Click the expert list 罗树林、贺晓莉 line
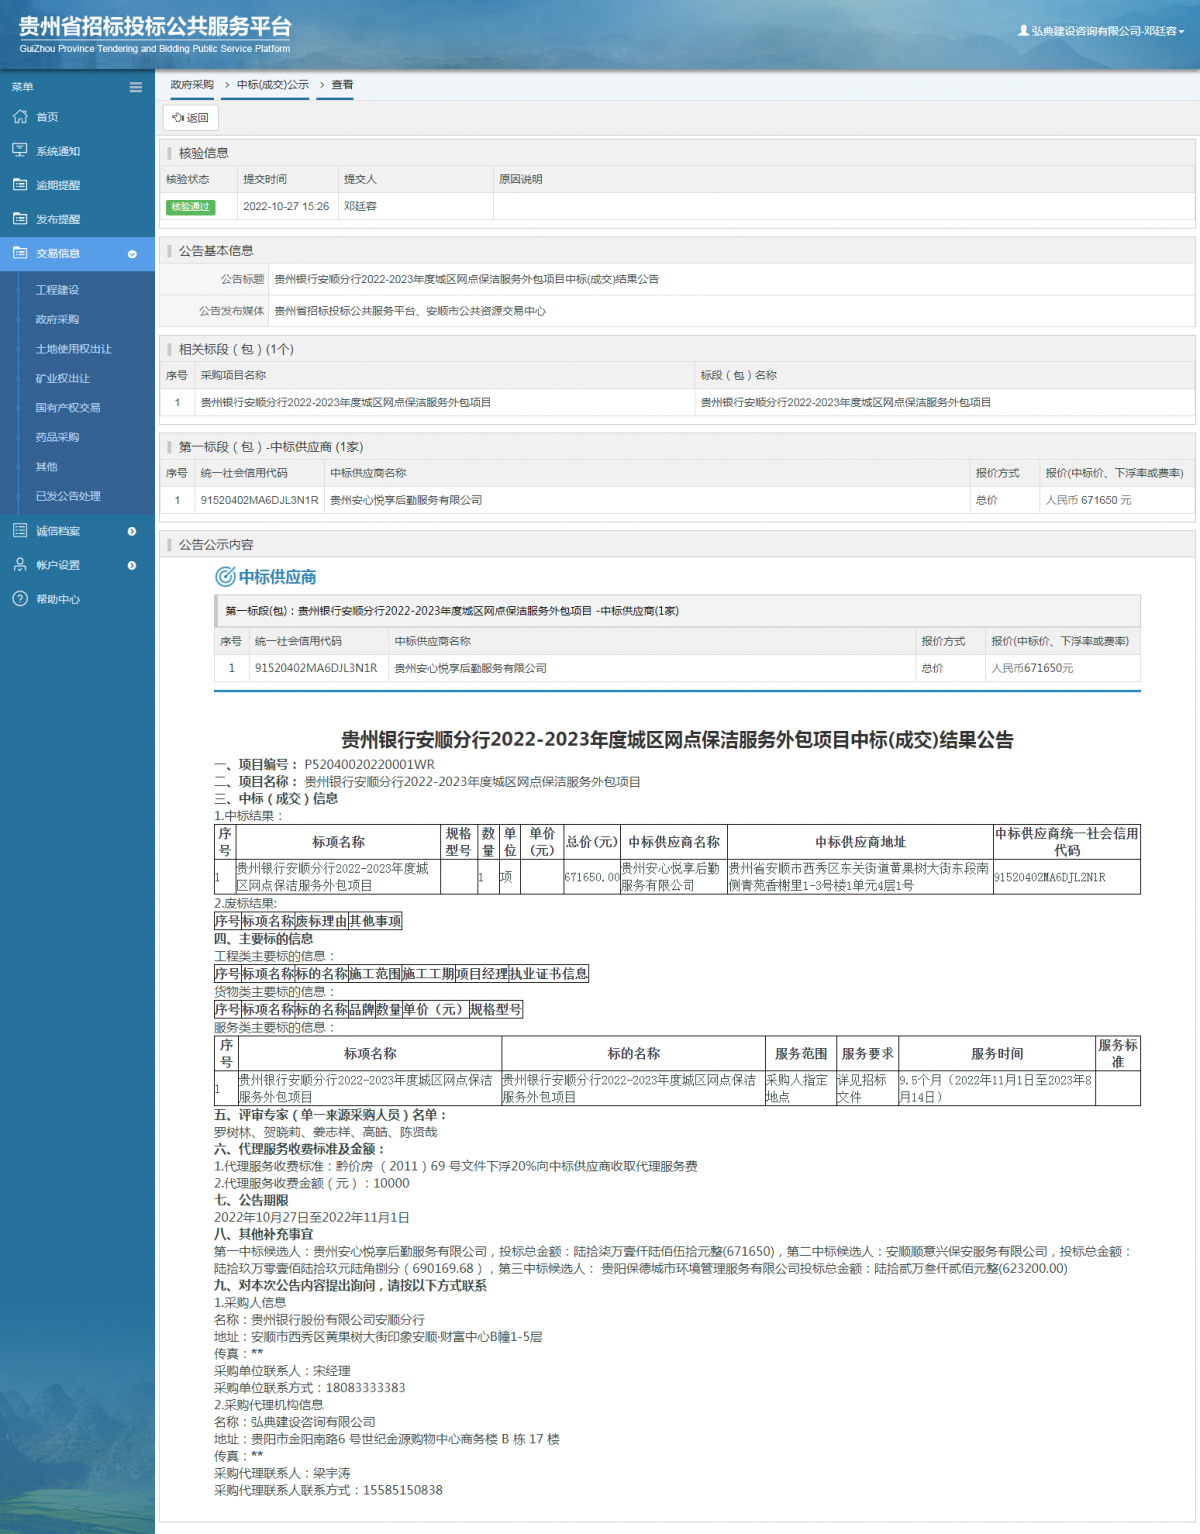1200x1534 pixels. [325, 1132]
